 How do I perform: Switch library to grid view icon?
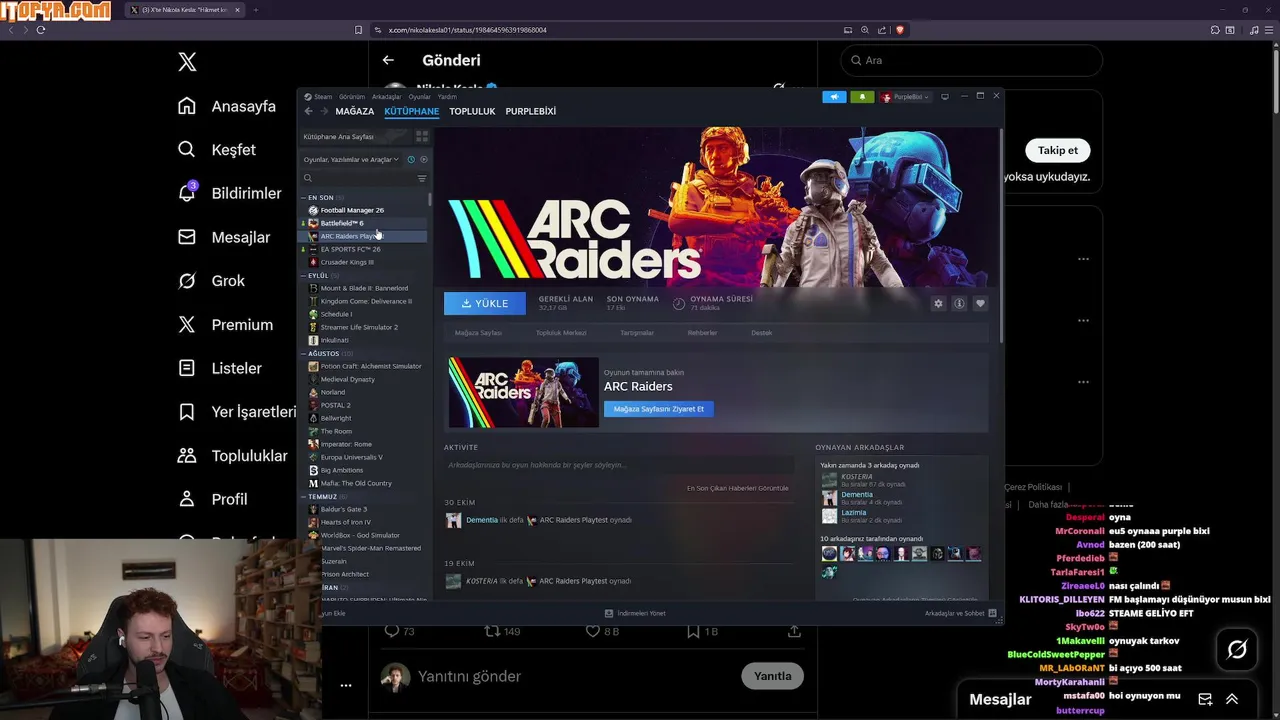point(422,136)
